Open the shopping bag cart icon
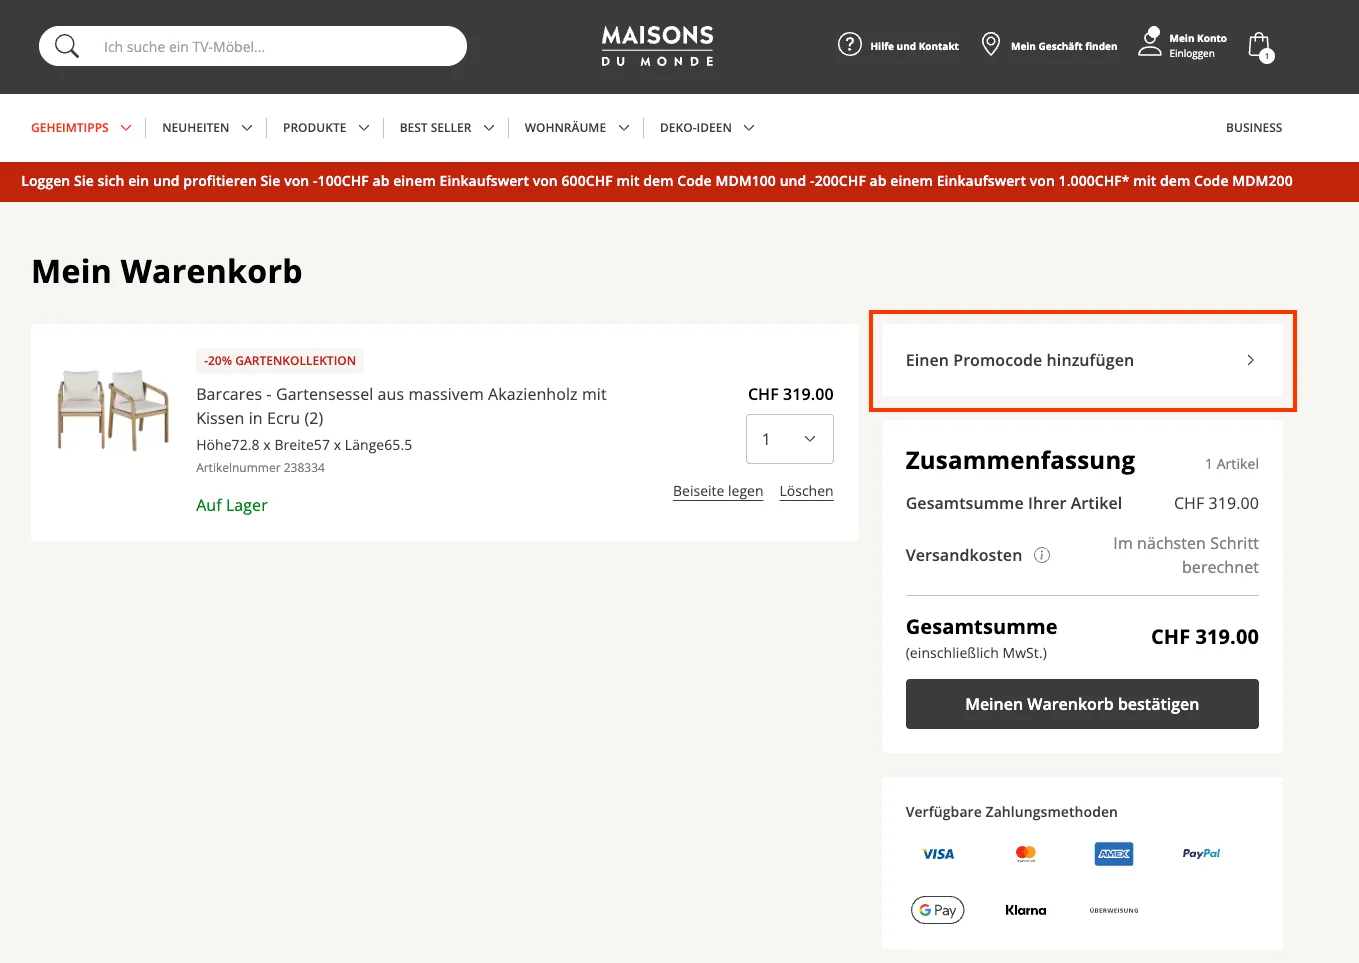1359x963 pixels. pyautogui.click(x=1260, y=46)
